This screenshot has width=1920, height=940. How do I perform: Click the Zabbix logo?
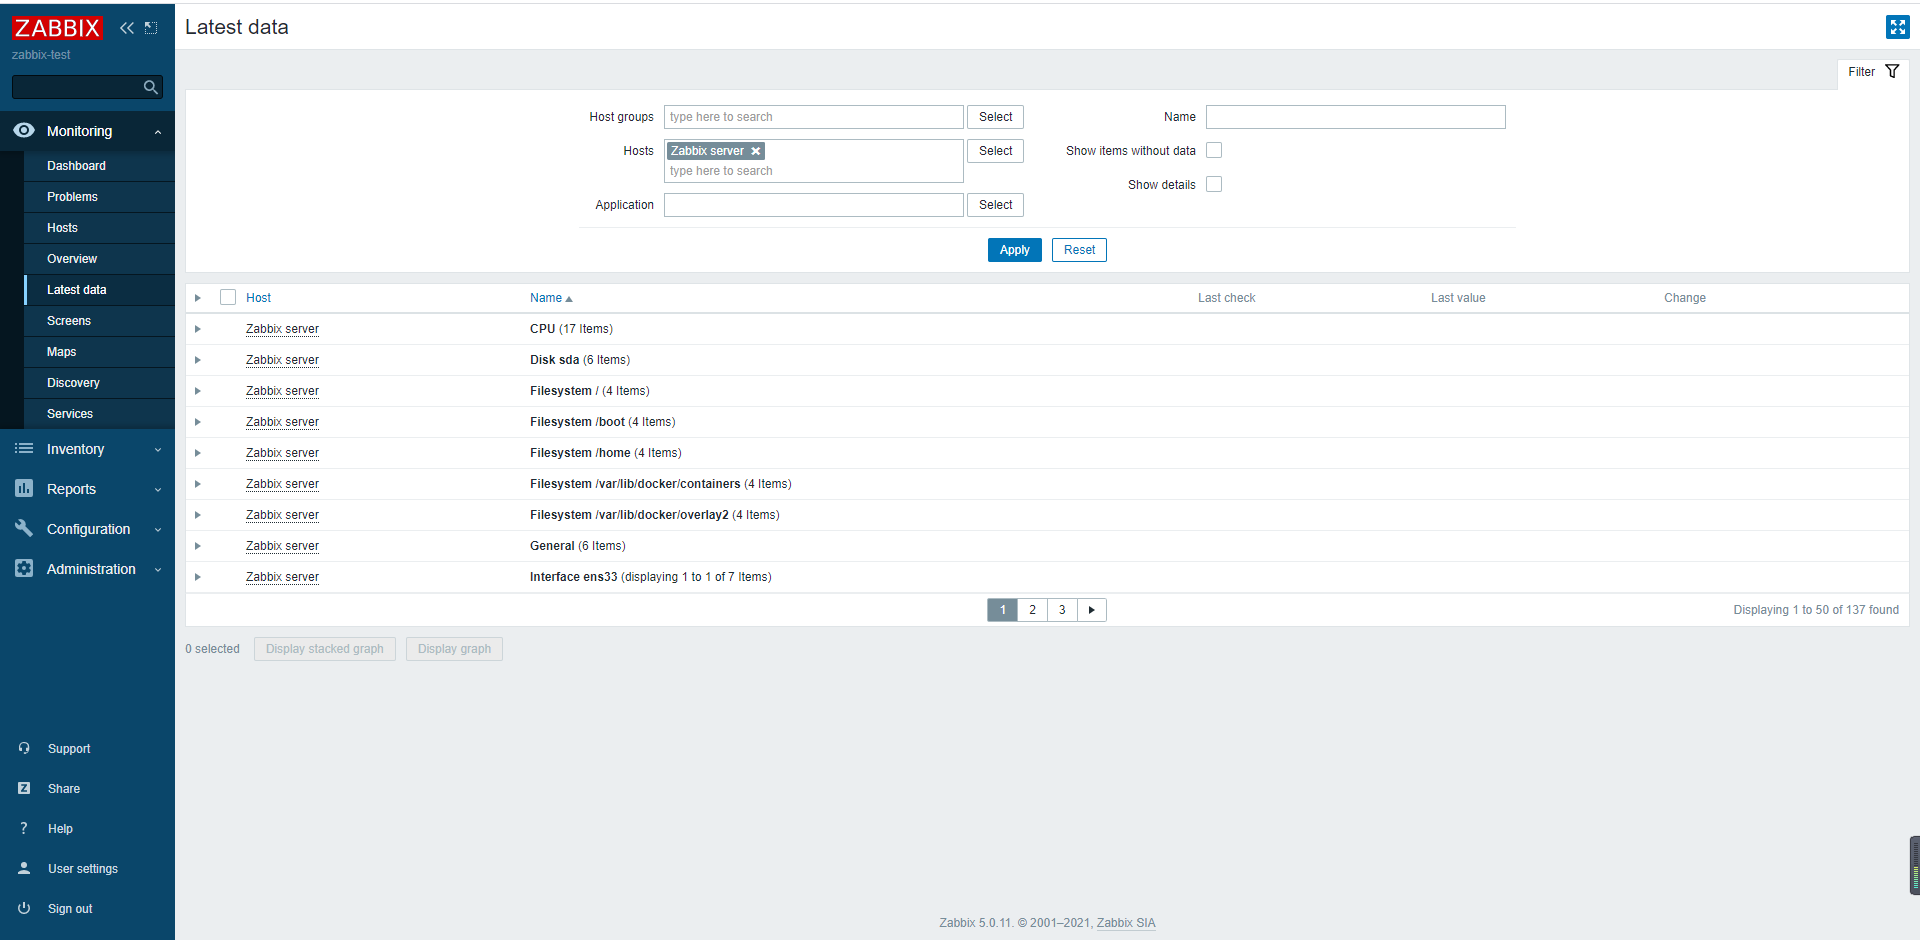click(x=57, y=28)
